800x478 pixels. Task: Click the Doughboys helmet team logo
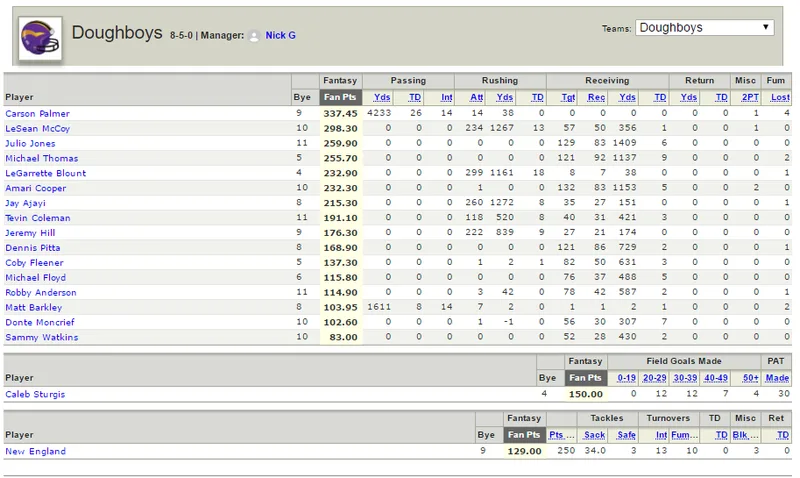point(40,38)
